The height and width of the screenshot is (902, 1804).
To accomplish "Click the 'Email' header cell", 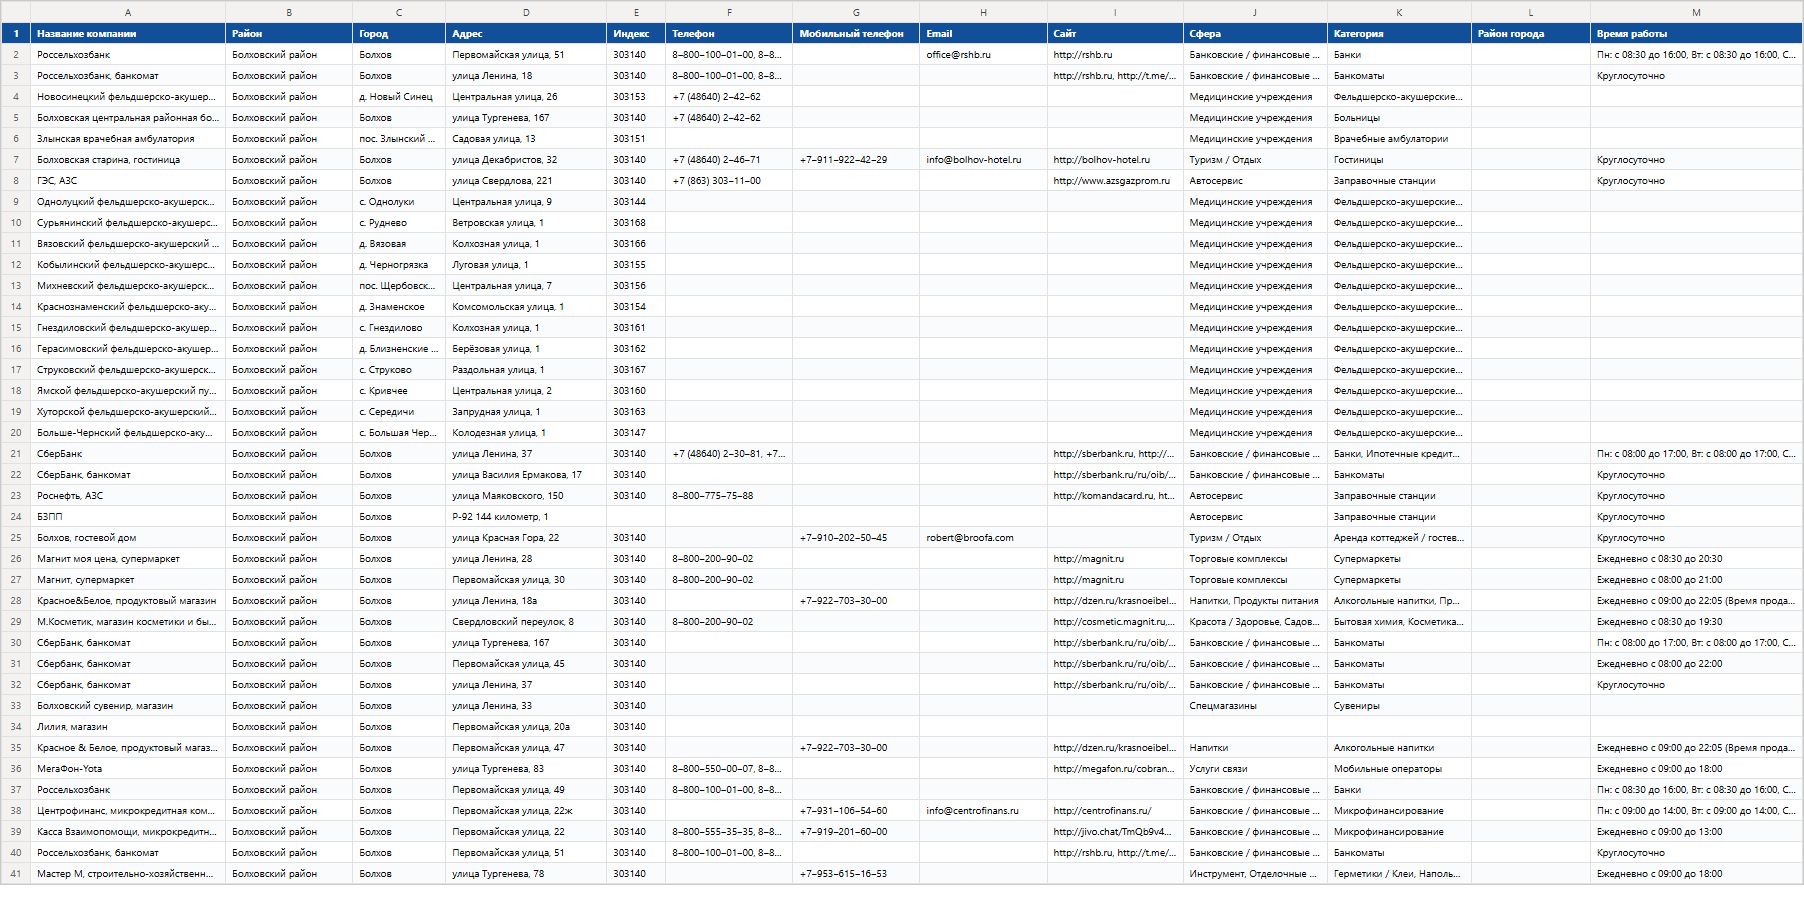I will [983, 34].
